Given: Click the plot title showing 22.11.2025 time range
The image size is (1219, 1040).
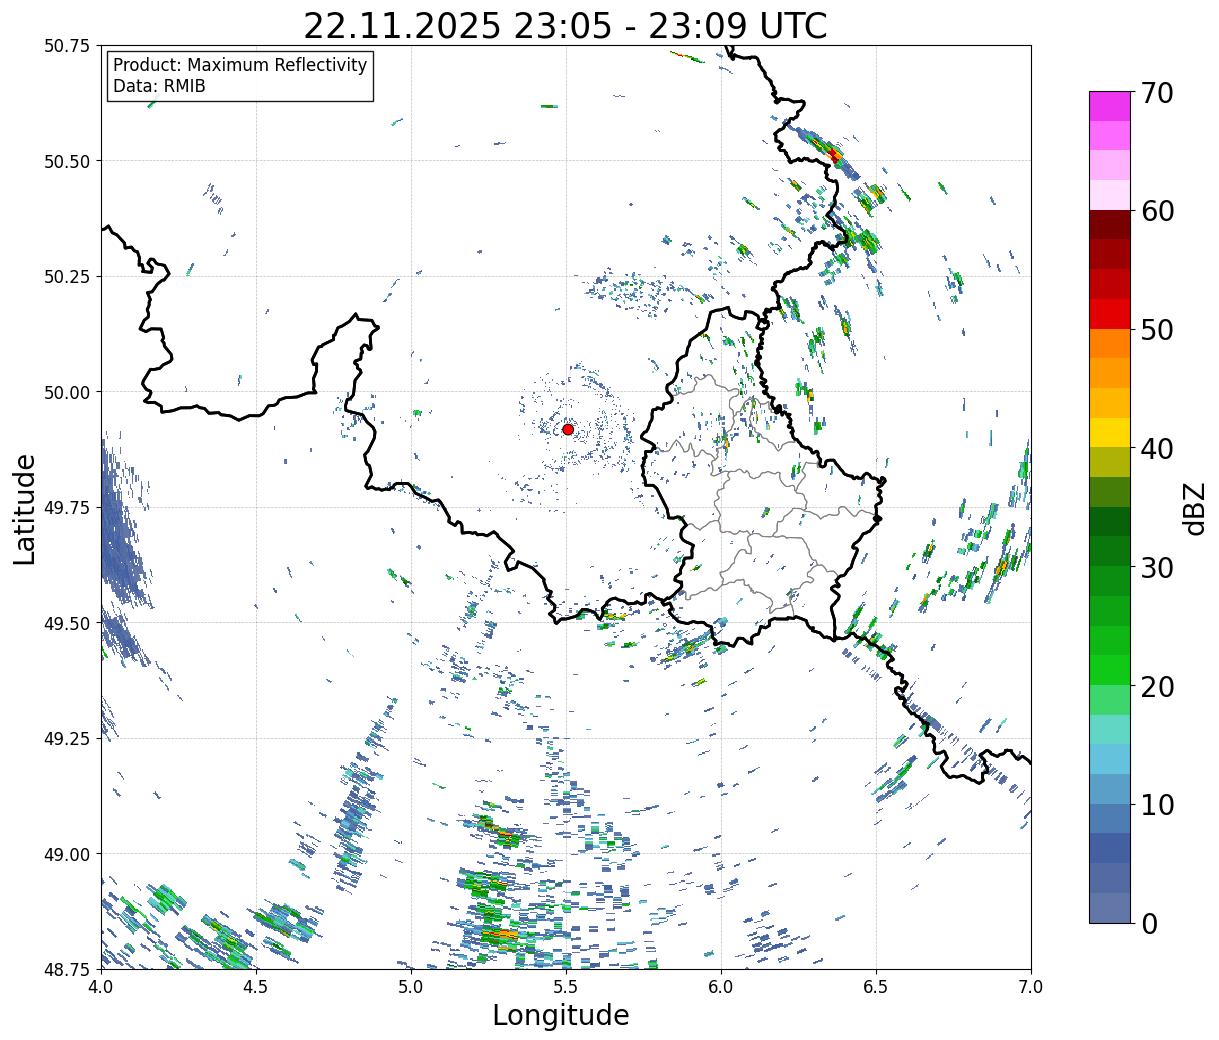Looking at the screenshot, I should tap(565, 26).
